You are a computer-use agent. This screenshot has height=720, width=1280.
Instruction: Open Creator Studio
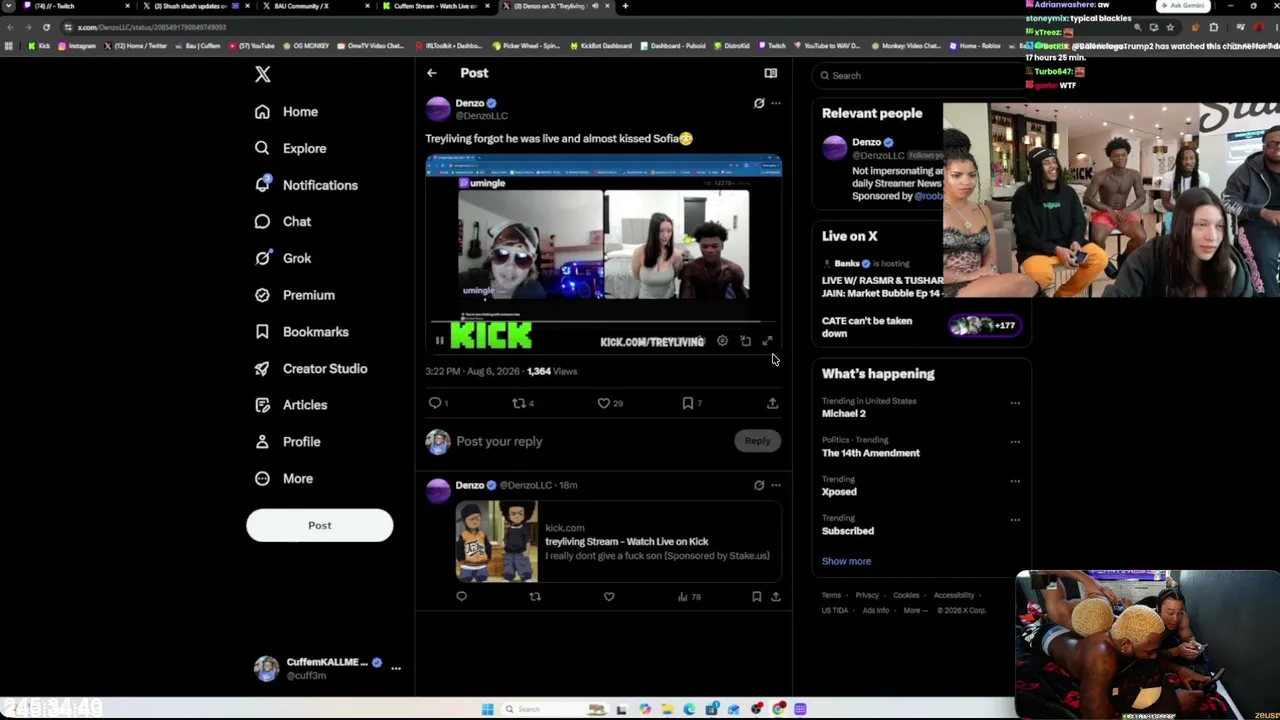311,368
